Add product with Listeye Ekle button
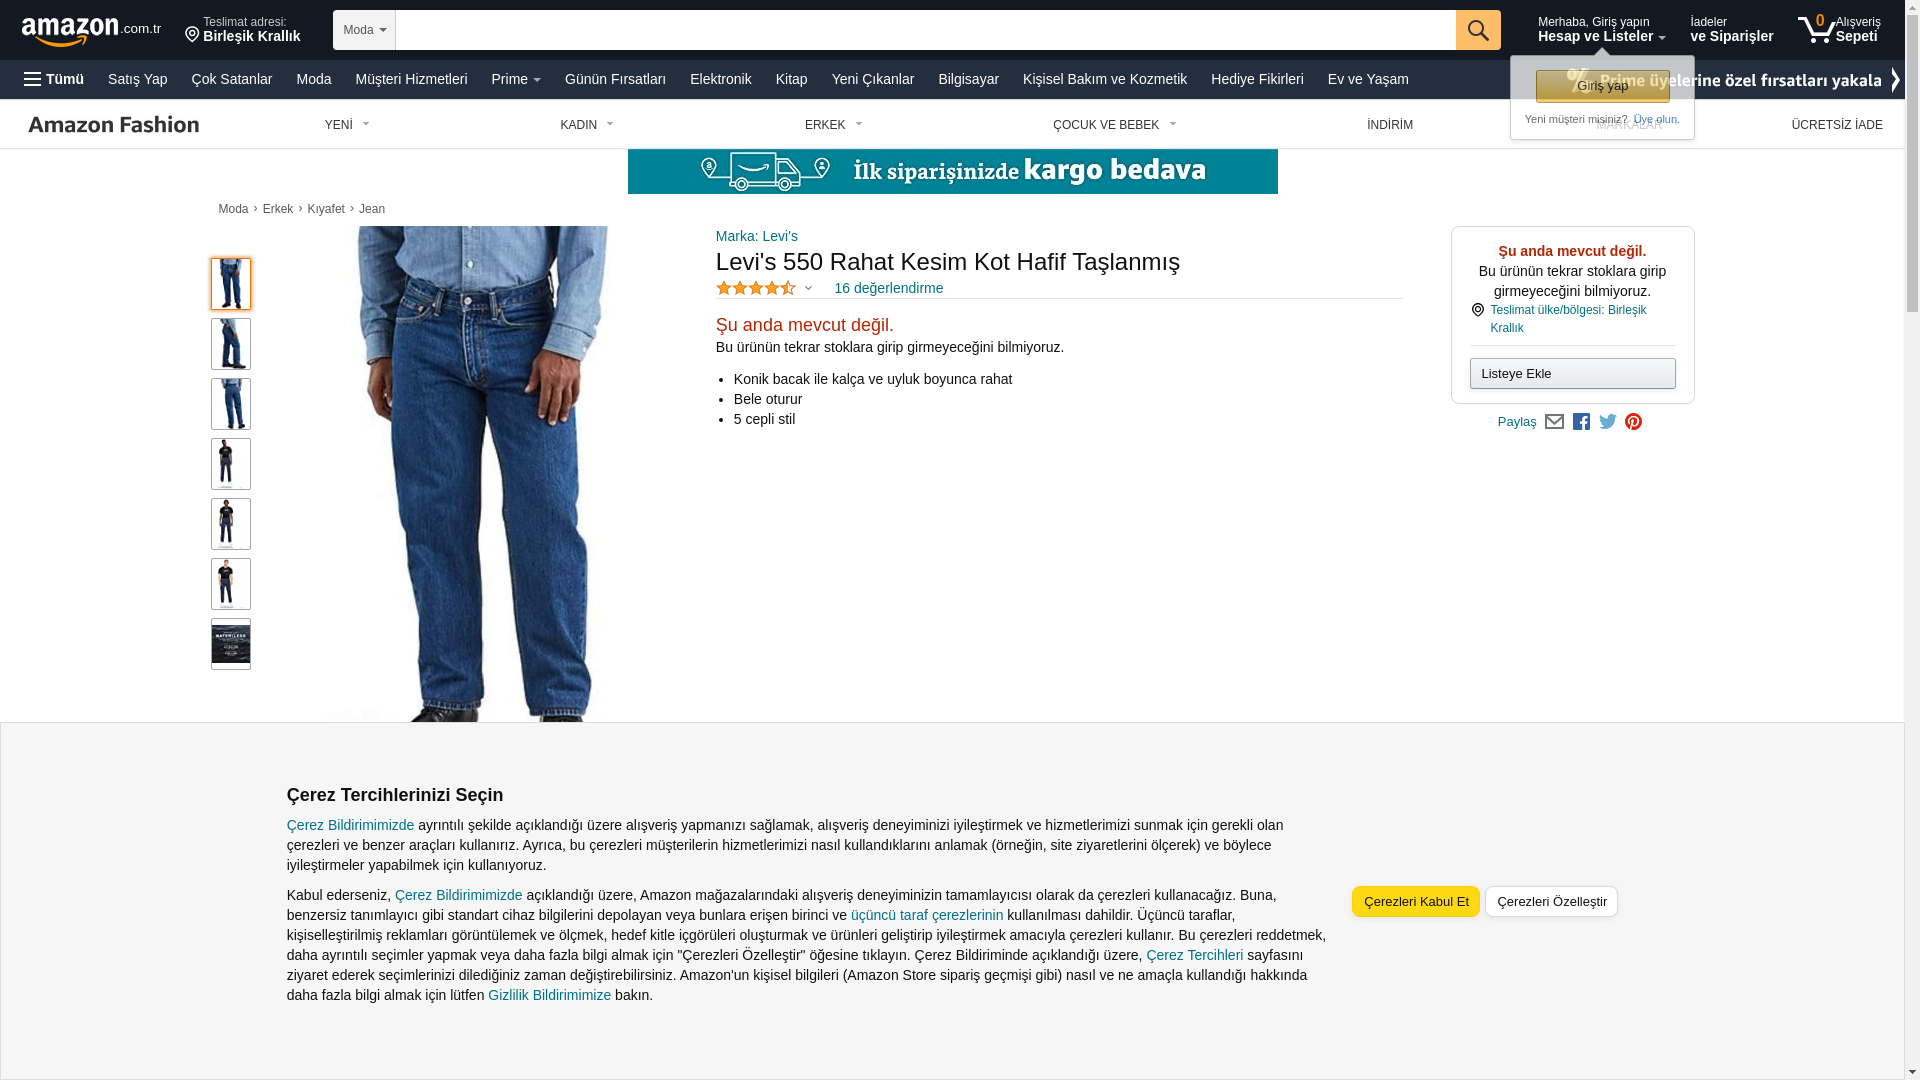Screen dimensions: 1920x1080 1572,373
